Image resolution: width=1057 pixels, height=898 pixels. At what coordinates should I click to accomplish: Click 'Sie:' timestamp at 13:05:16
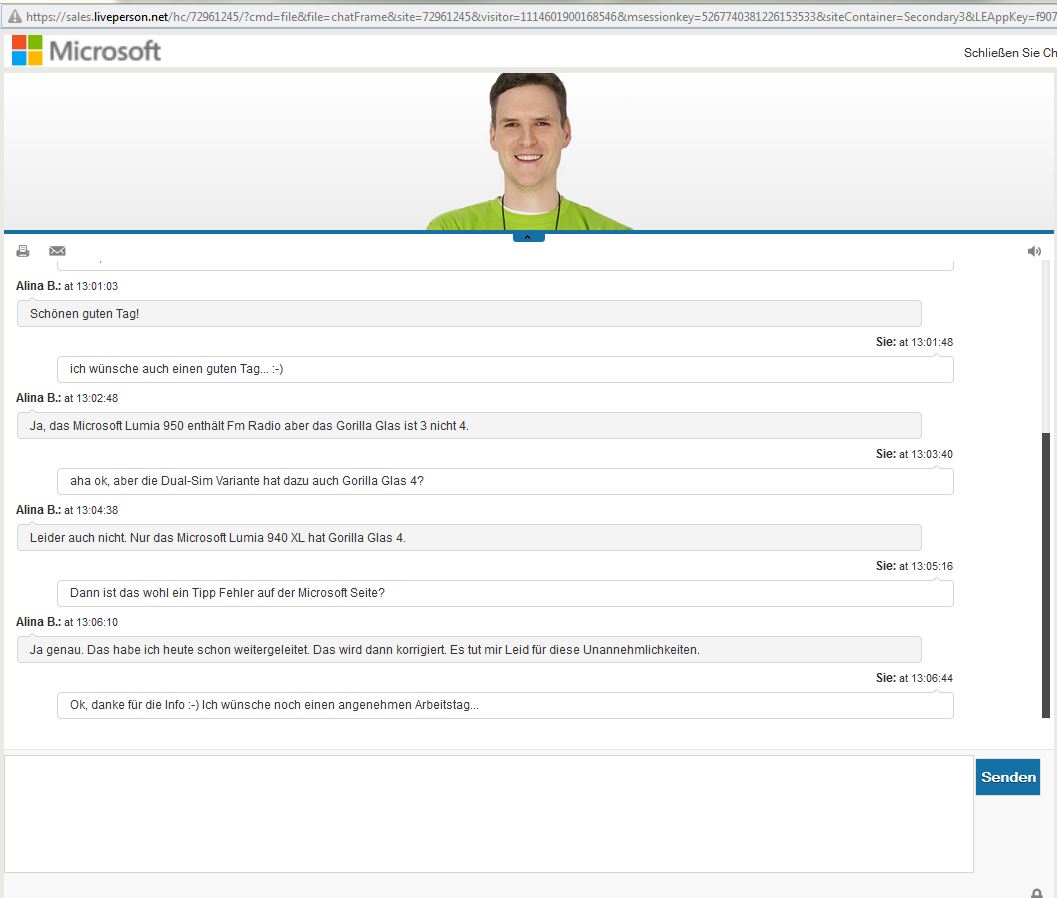pos(914,566)
